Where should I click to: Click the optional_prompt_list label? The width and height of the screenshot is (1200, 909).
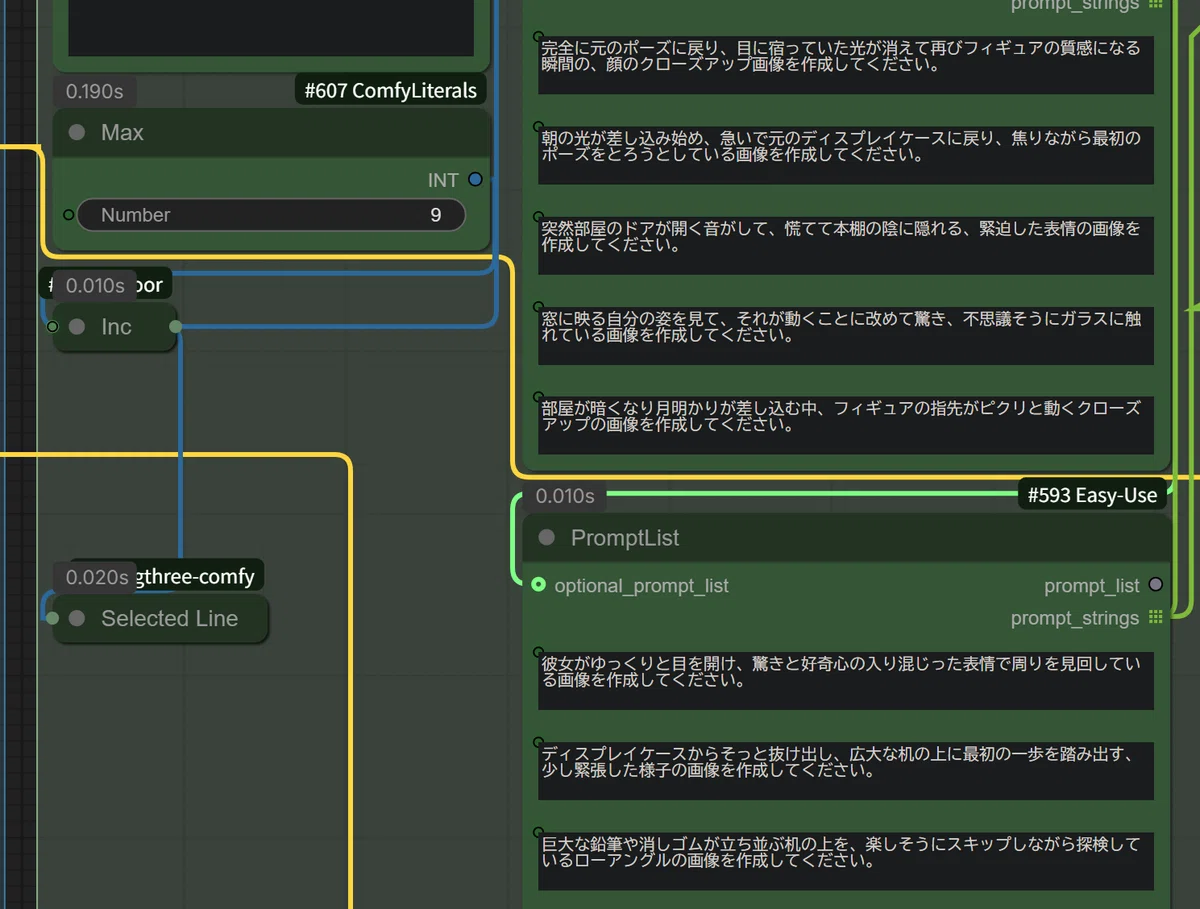(x=641, y=586)
